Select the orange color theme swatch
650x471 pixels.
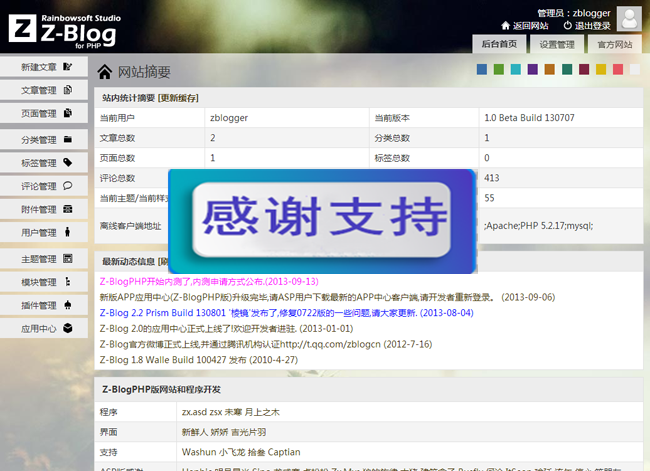[550, 69]
